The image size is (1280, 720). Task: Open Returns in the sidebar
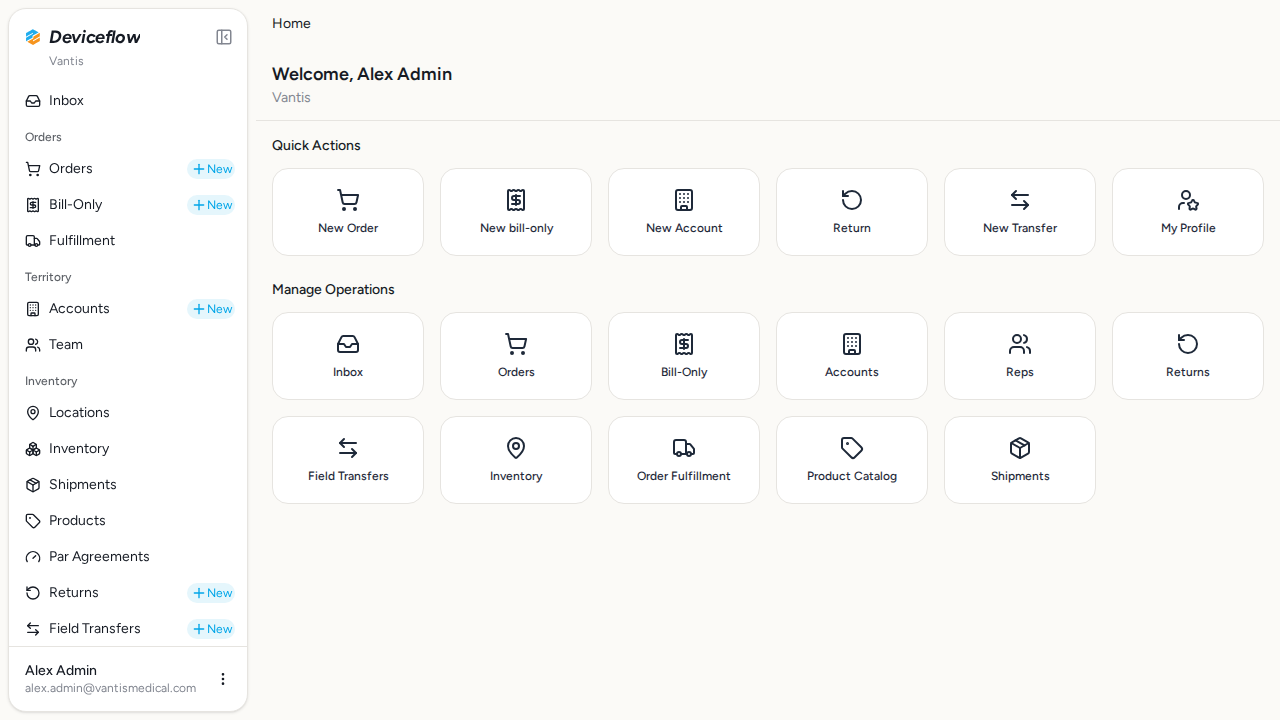[x=100, y=593]
